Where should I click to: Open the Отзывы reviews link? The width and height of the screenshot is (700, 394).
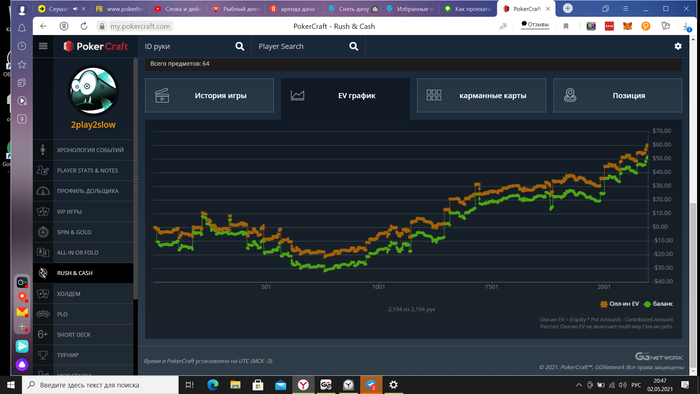pyautogui.click(x=535, y=25)
